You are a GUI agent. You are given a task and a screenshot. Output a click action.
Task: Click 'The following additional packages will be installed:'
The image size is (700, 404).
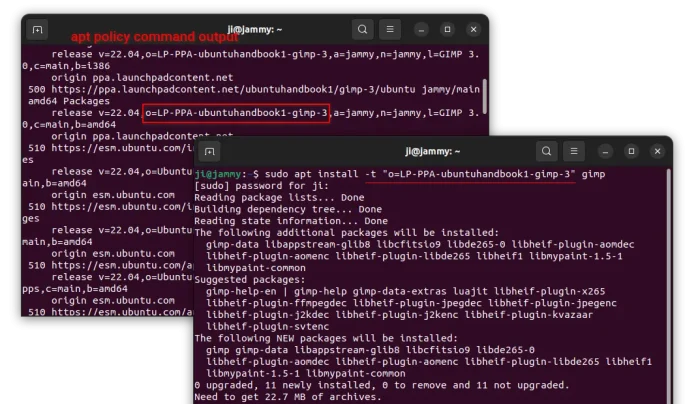coord(347,233)
